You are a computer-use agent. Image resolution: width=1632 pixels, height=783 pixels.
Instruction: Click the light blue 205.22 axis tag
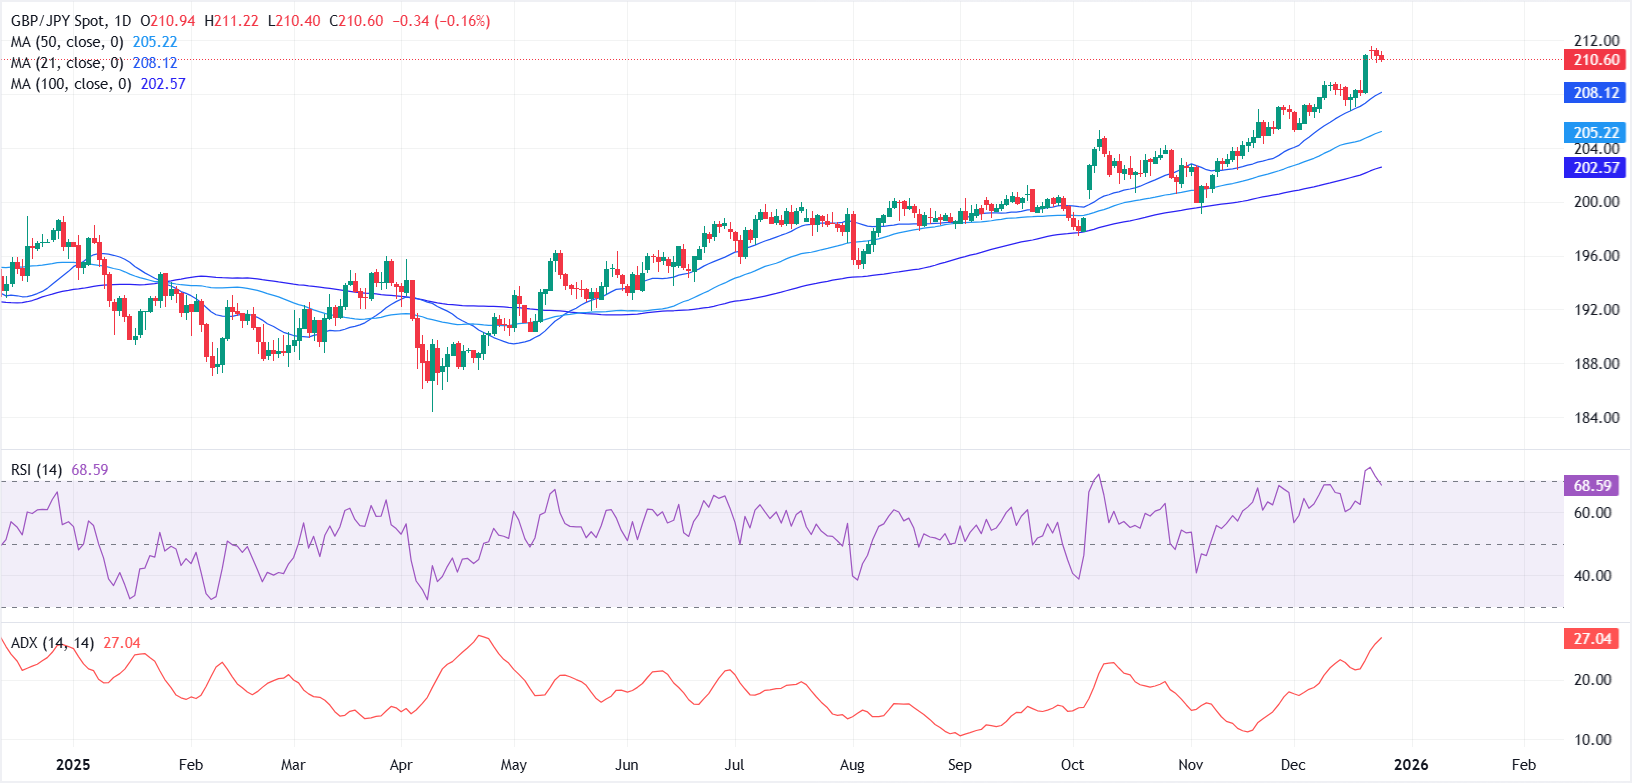pos(1595,133)
